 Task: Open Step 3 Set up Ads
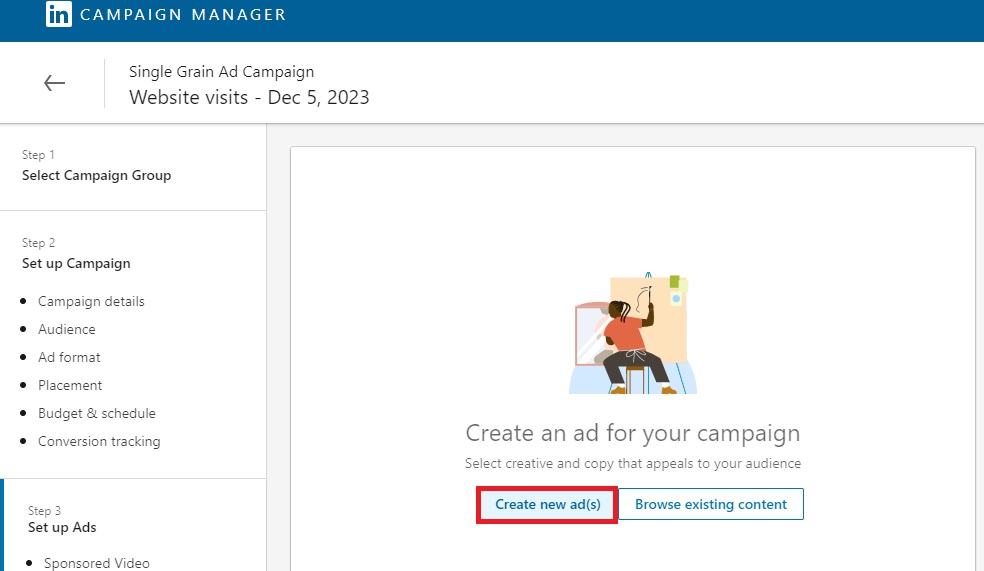point(62,519)
